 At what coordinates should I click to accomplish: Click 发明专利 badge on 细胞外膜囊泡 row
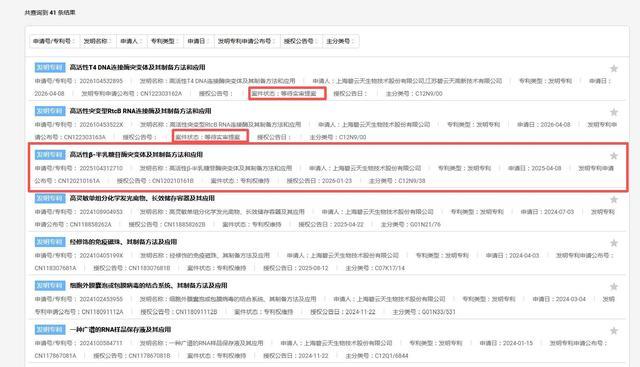(50, 285)
